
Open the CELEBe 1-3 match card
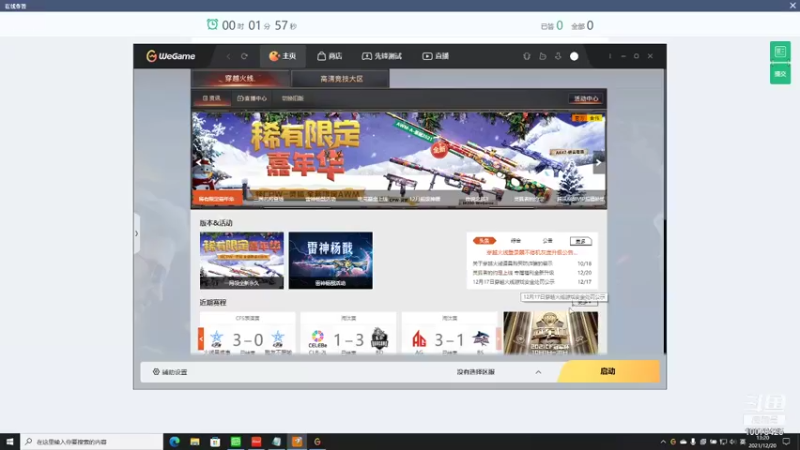348,334
